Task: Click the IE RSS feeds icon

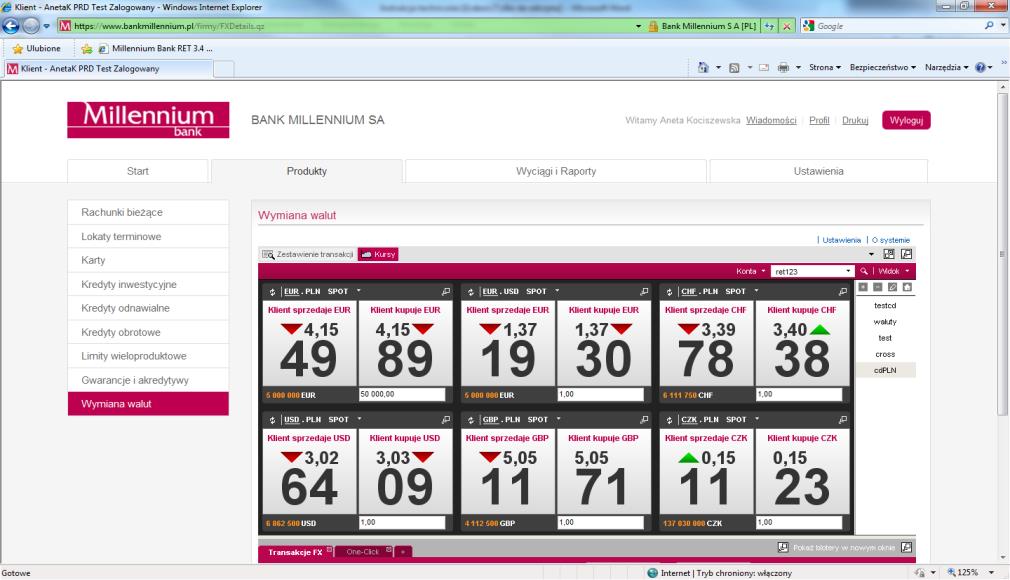Action: 734,67
